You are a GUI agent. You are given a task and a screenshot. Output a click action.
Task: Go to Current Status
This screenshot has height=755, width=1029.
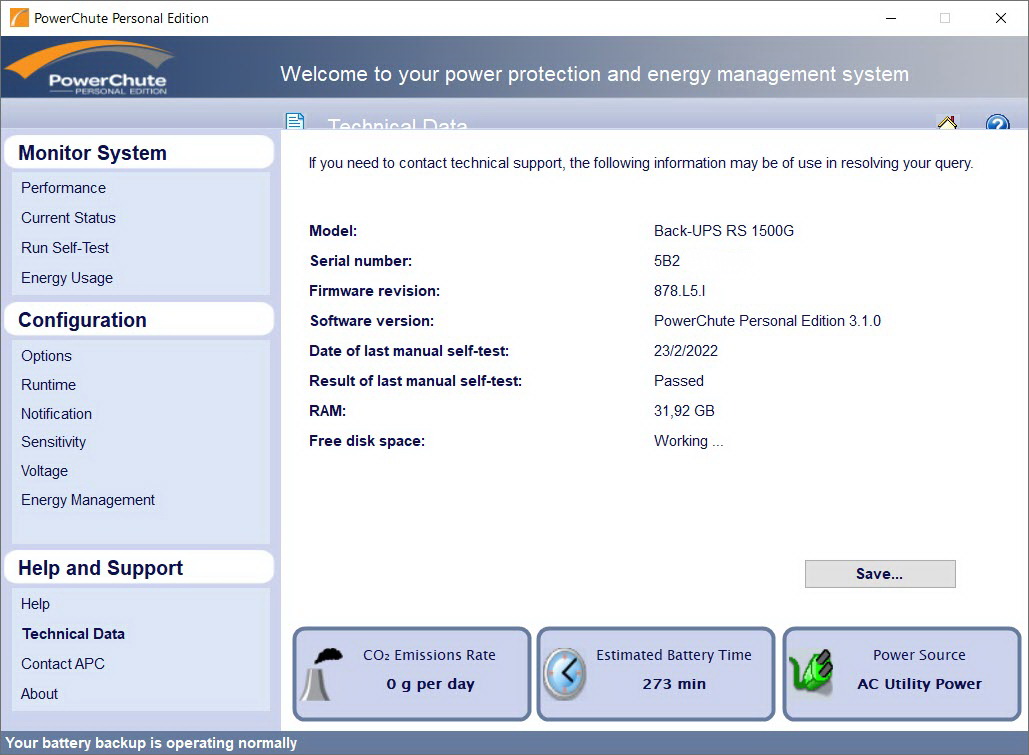[68, 218]
